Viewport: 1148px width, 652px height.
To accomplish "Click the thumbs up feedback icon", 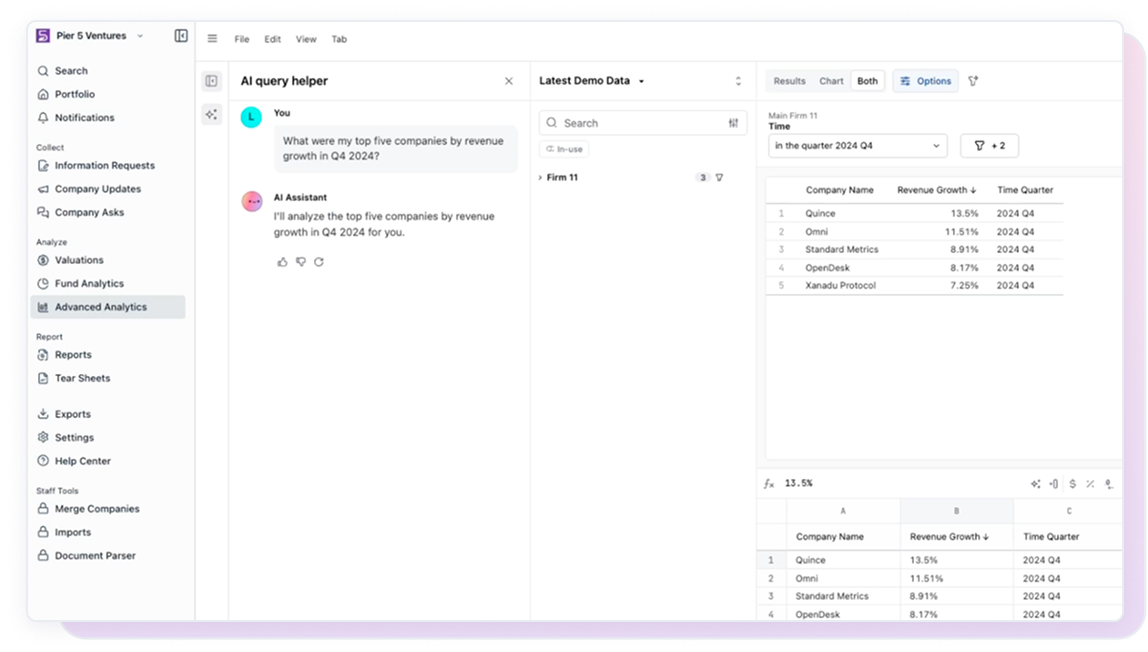I will pyautogui.click(x=282, y=262).
